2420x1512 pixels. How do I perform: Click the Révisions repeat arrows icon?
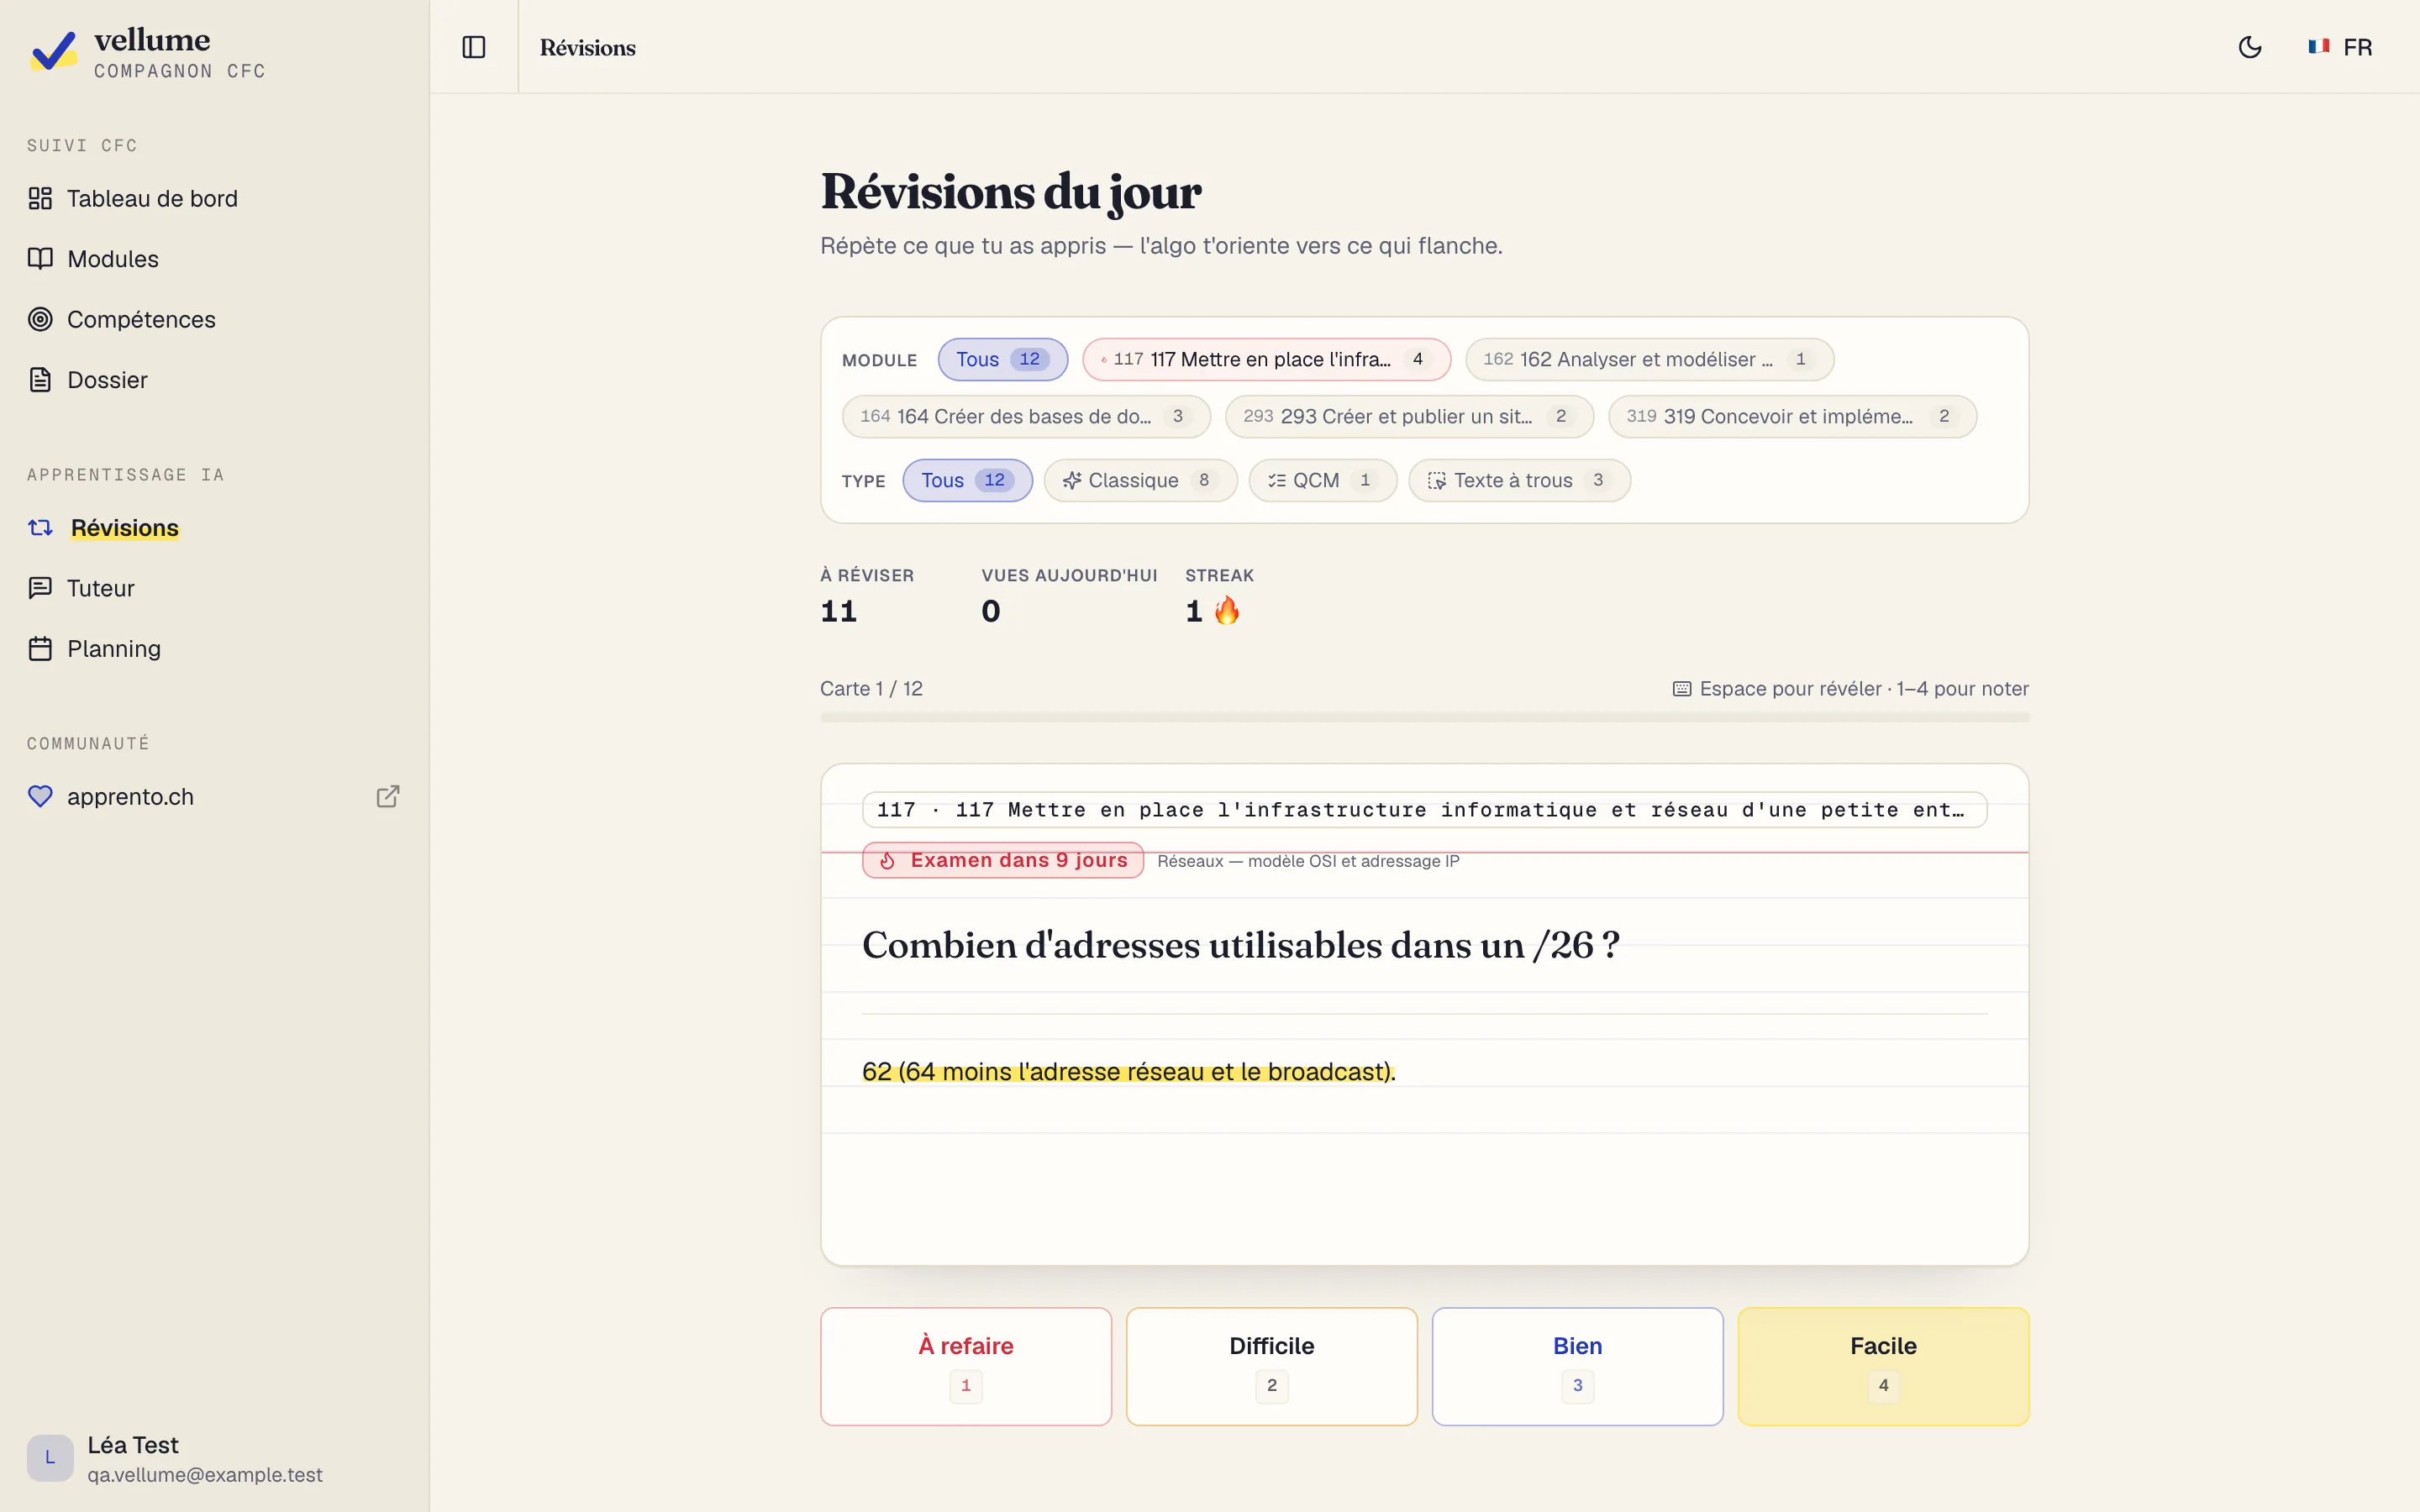pos(40,527)
